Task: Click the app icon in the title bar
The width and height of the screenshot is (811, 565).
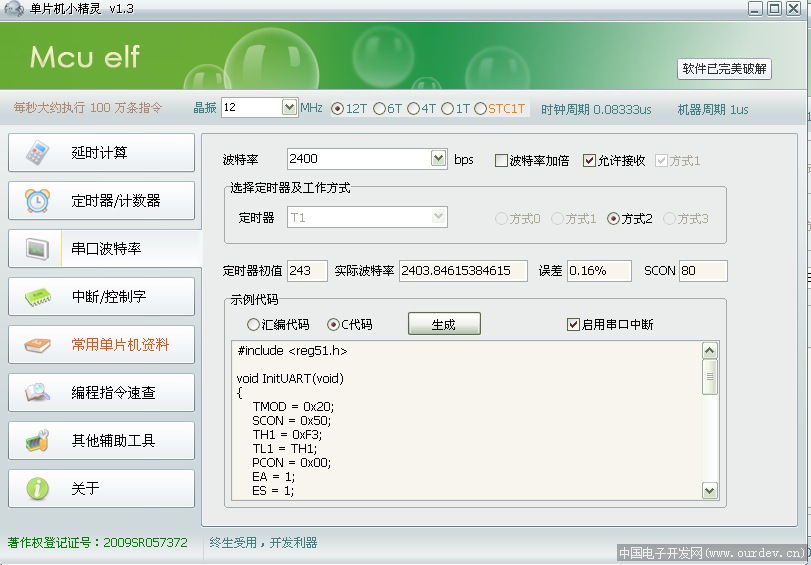Action: [13, 8]
